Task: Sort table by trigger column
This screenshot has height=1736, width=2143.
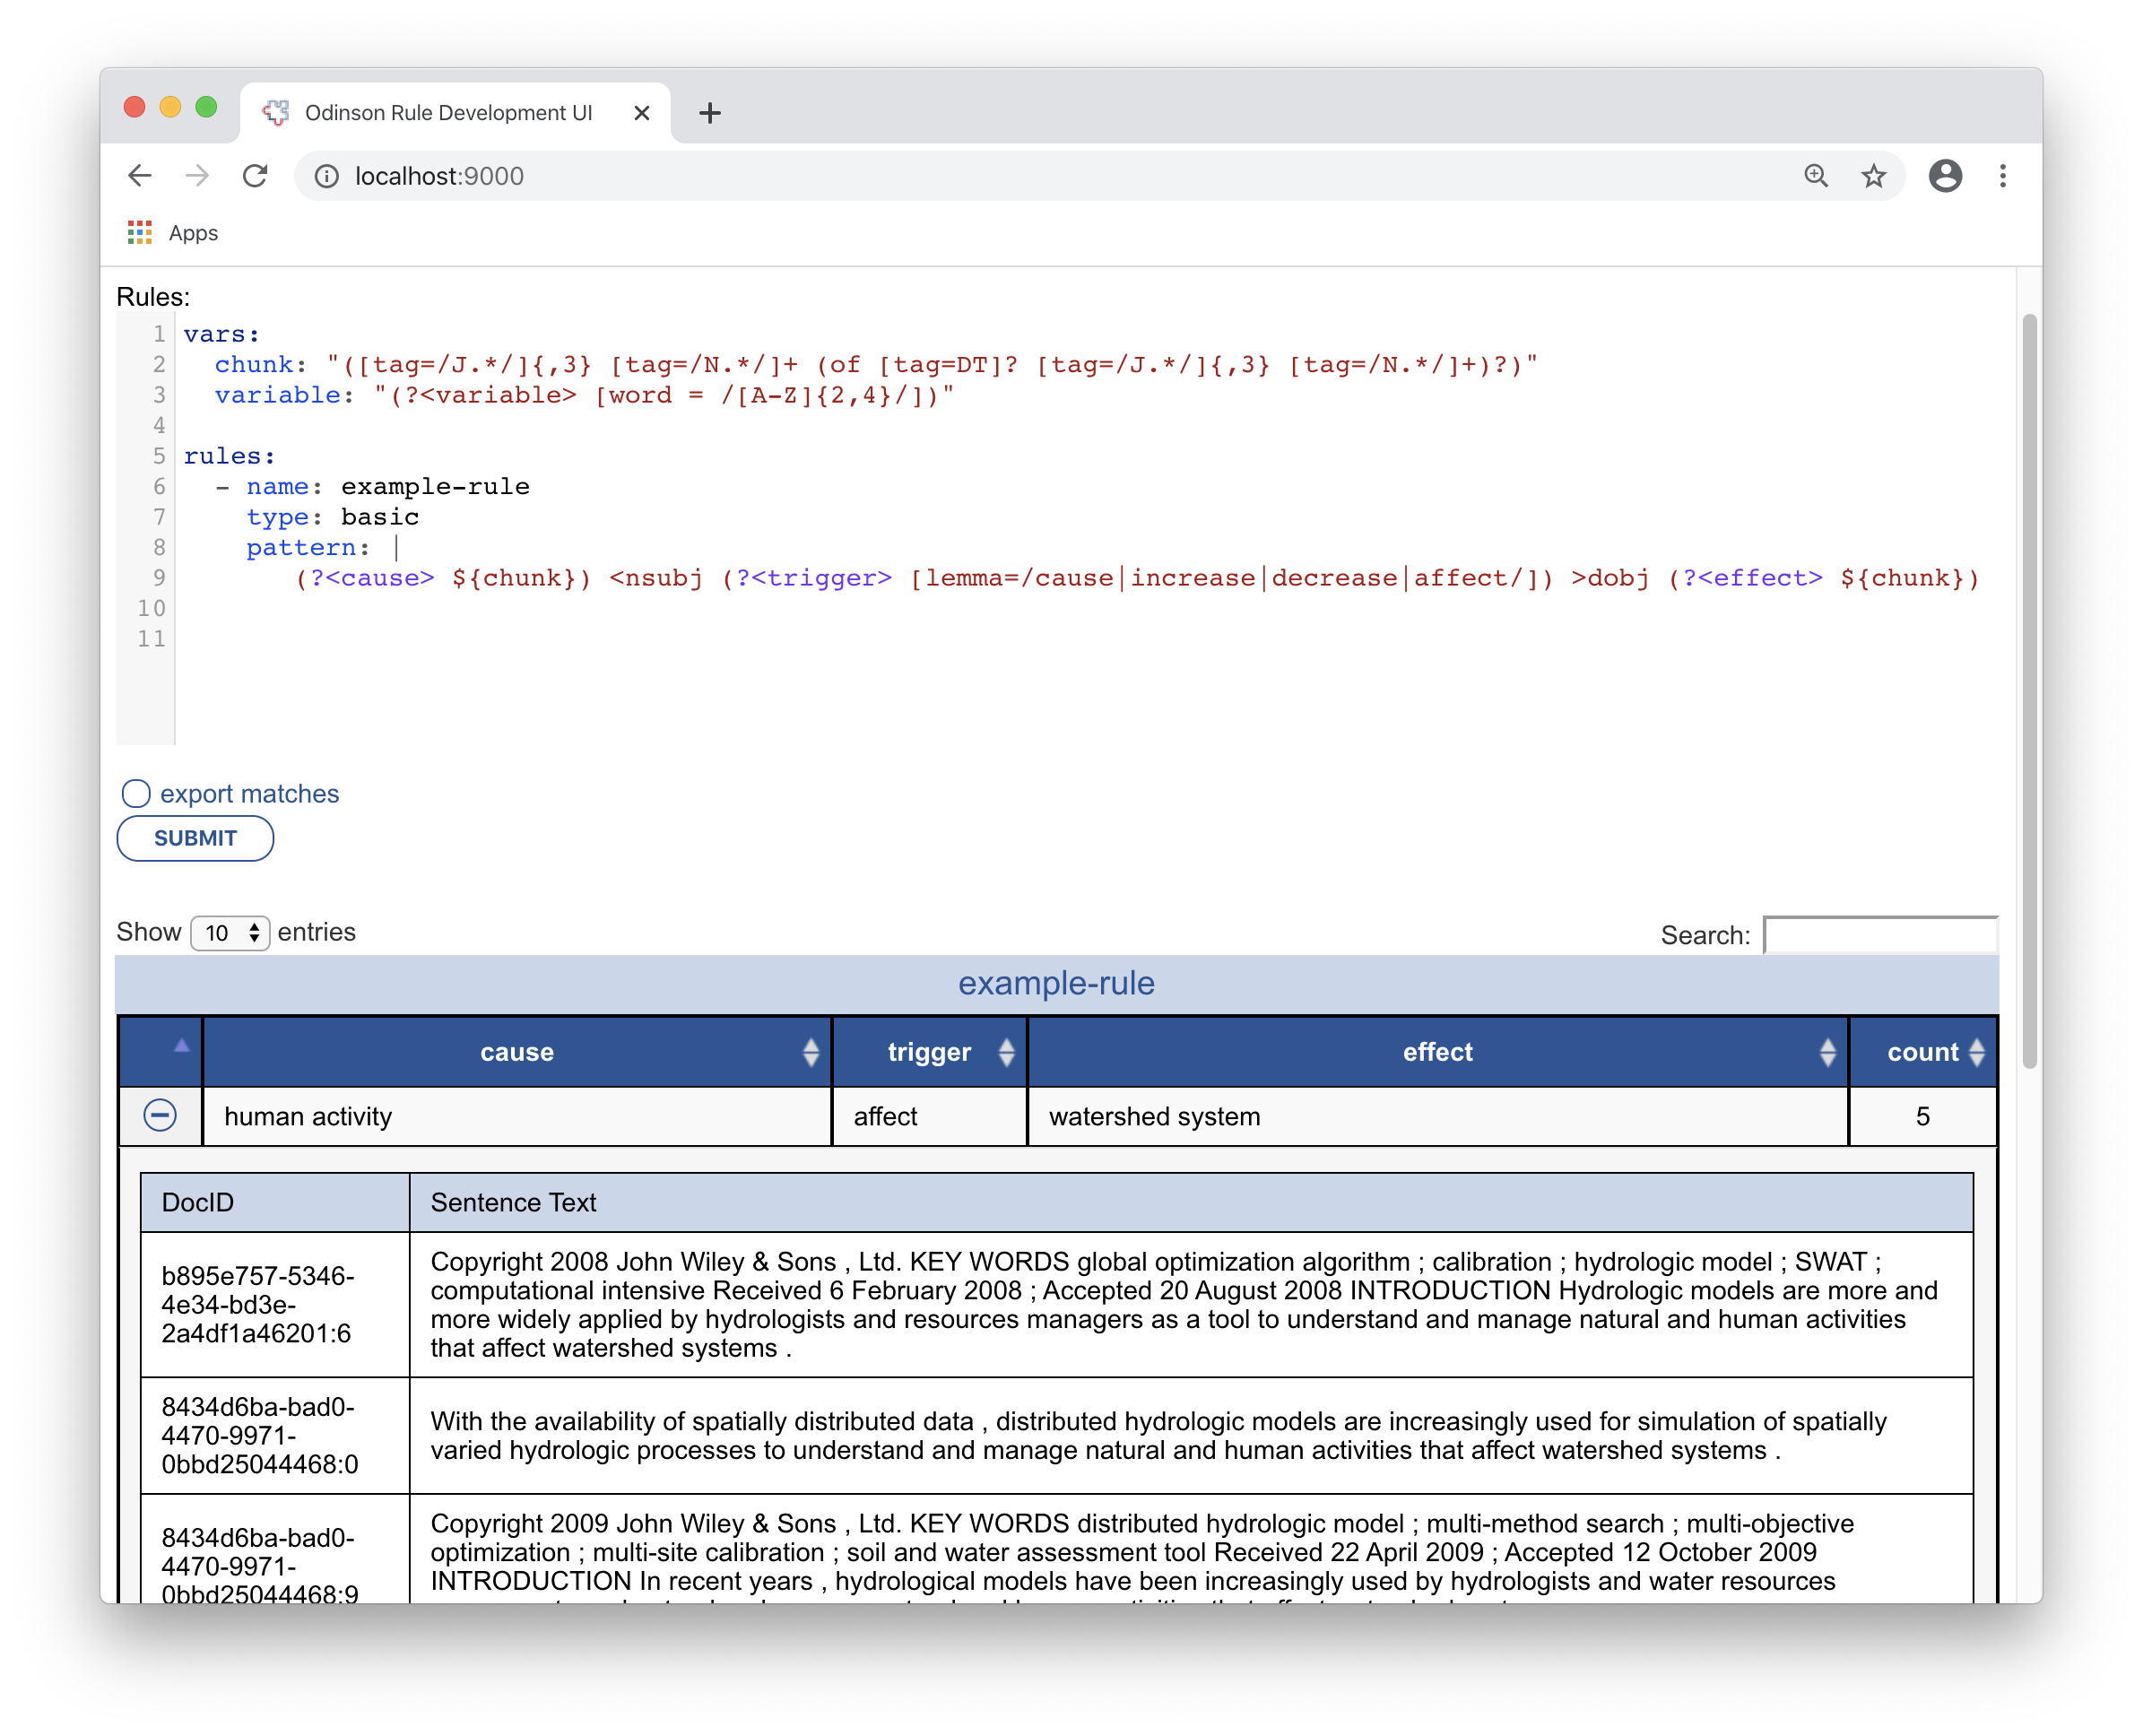Action: click(x=929, y=1052)
